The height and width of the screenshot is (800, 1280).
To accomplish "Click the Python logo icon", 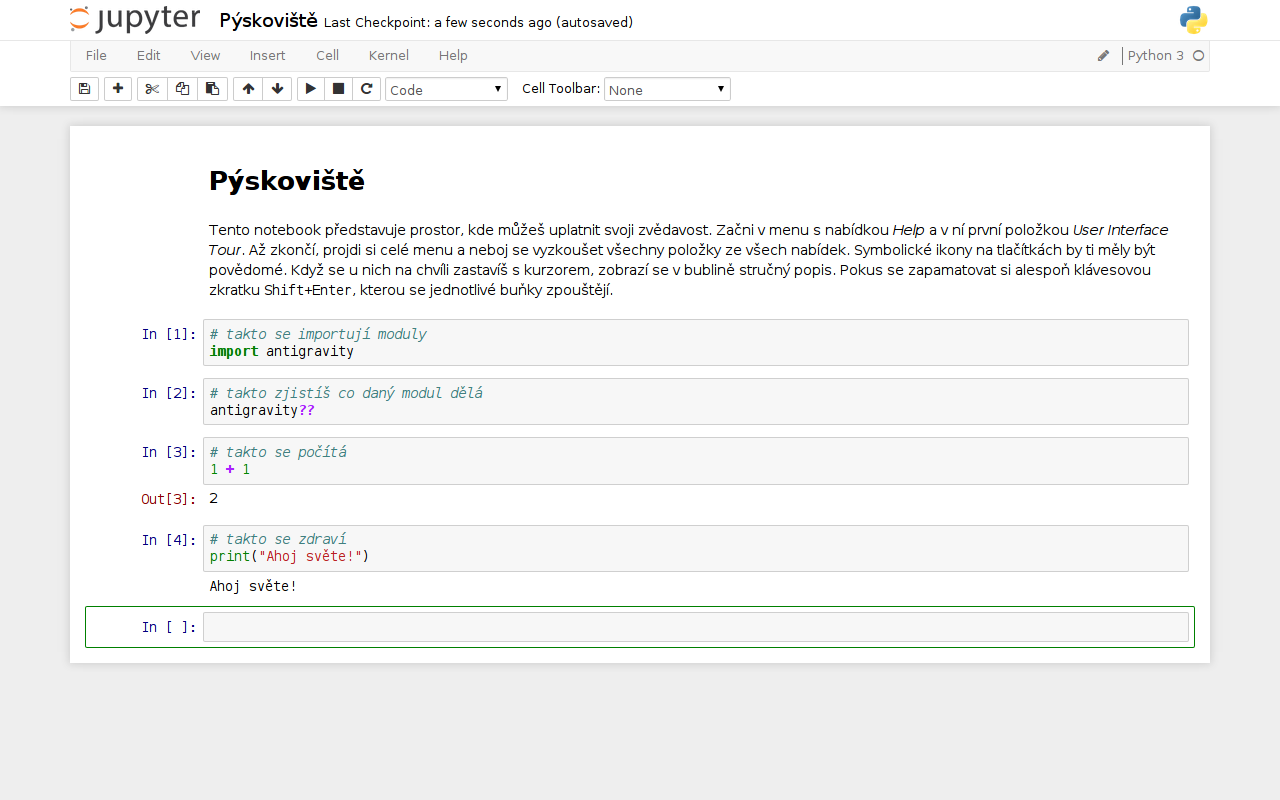I will tap(1193, 20).
